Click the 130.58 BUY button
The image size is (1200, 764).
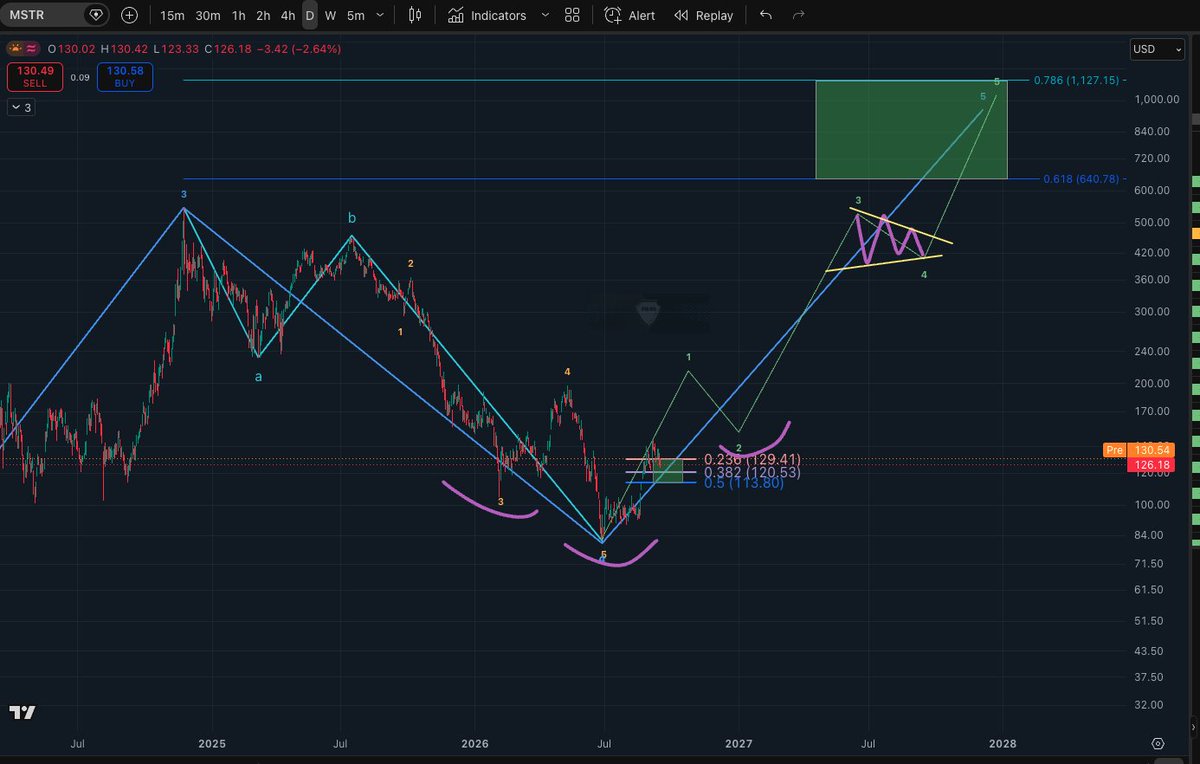[124, 76]
